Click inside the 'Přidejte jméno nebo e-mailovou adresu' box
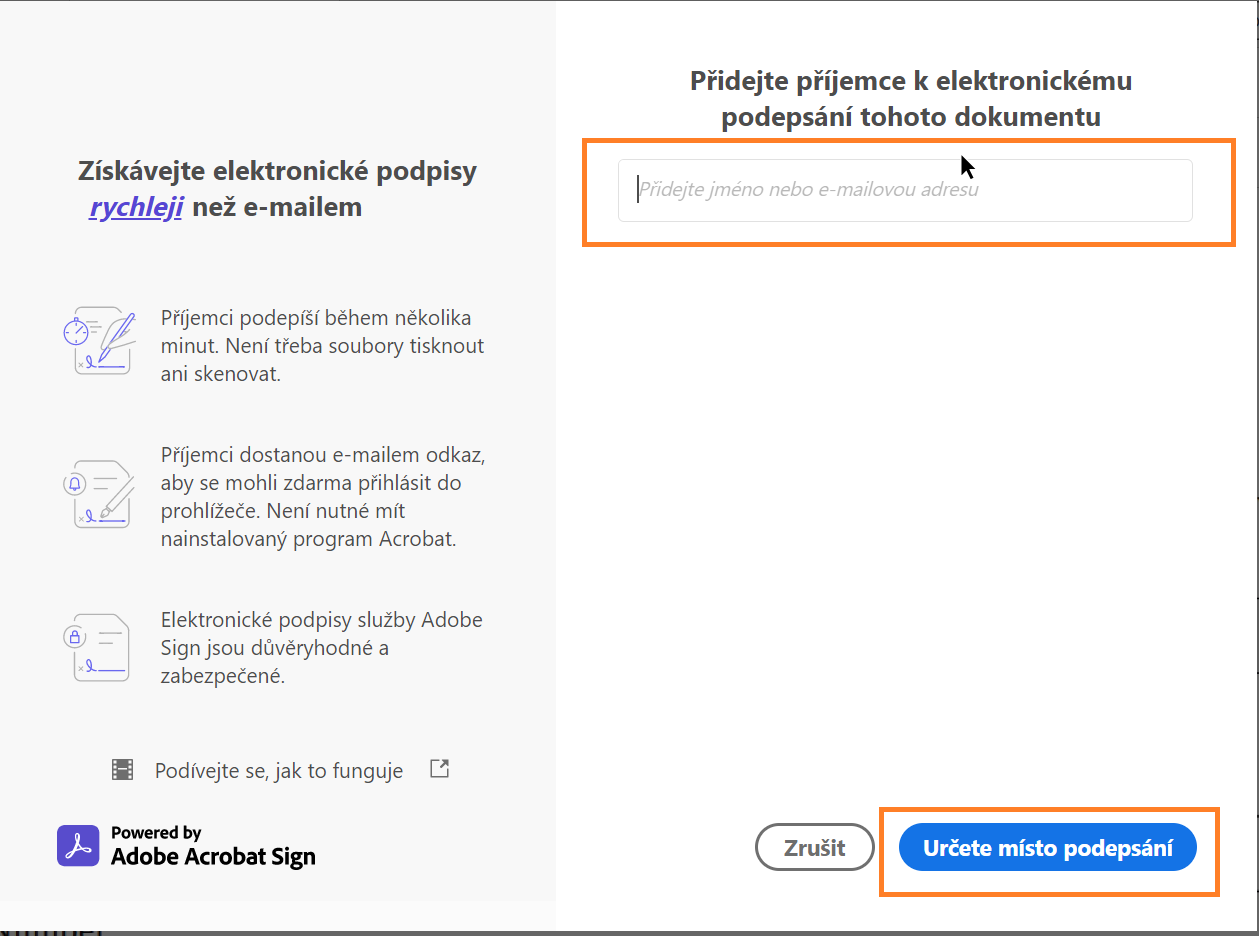 [905, 190]
